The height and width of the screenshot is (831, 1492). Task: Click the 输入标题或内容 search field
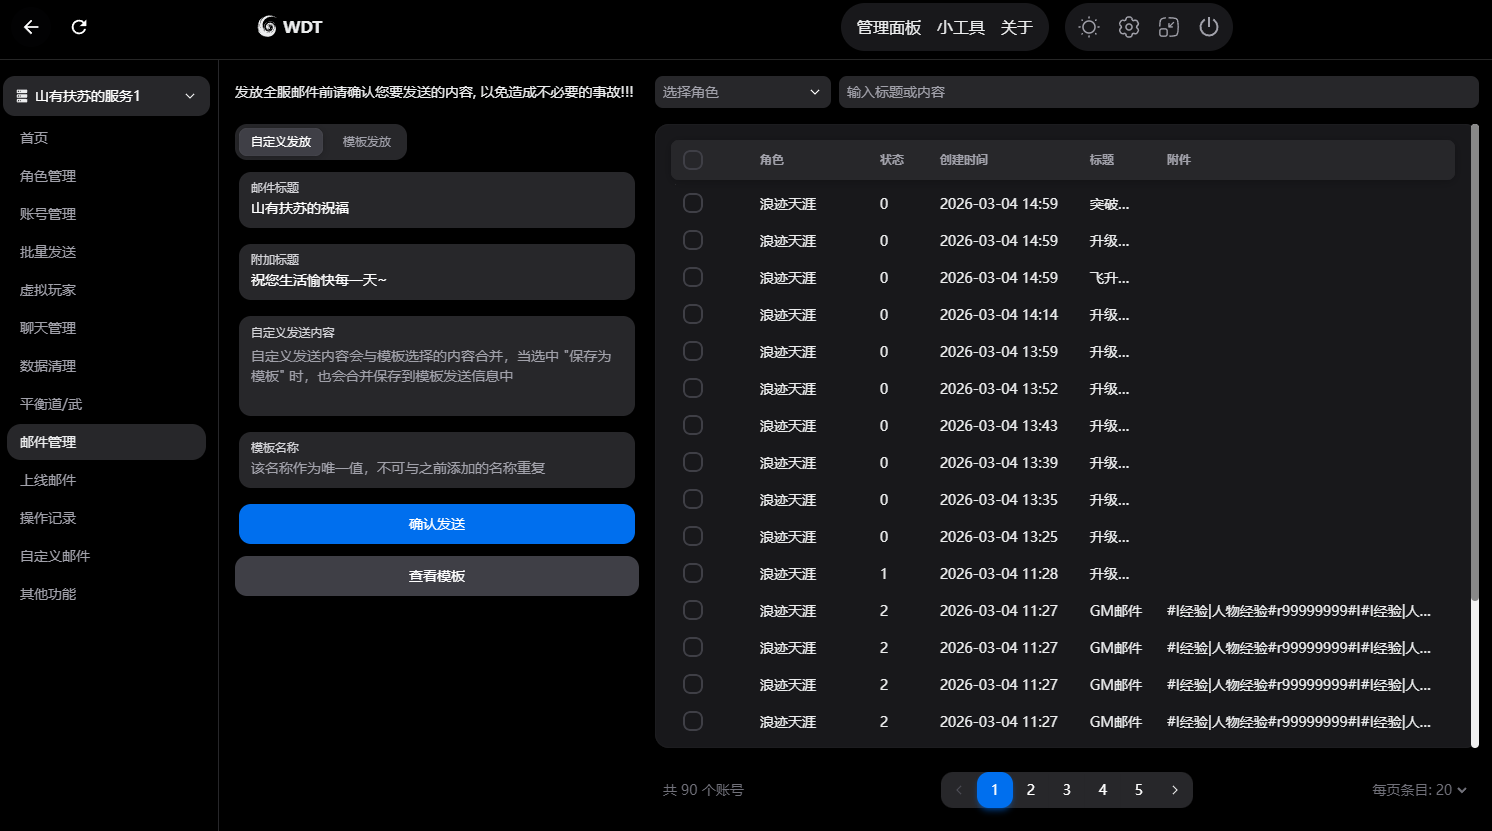click(x=1158, y=92)
